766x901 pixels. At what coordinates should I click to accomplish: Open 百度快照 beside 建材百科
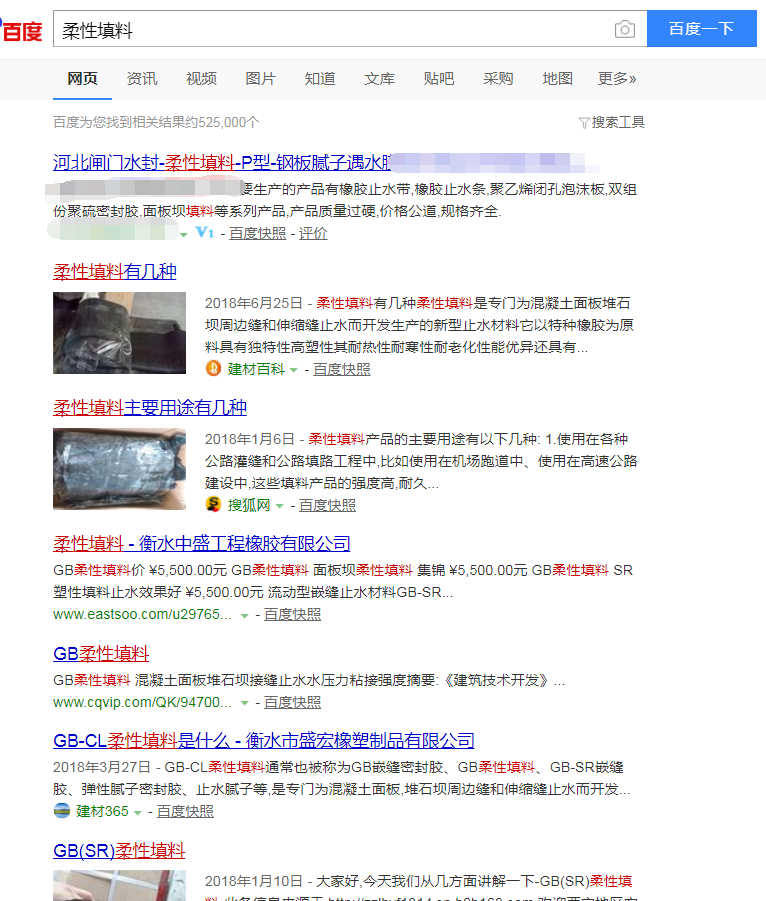(x=342, y=369)
